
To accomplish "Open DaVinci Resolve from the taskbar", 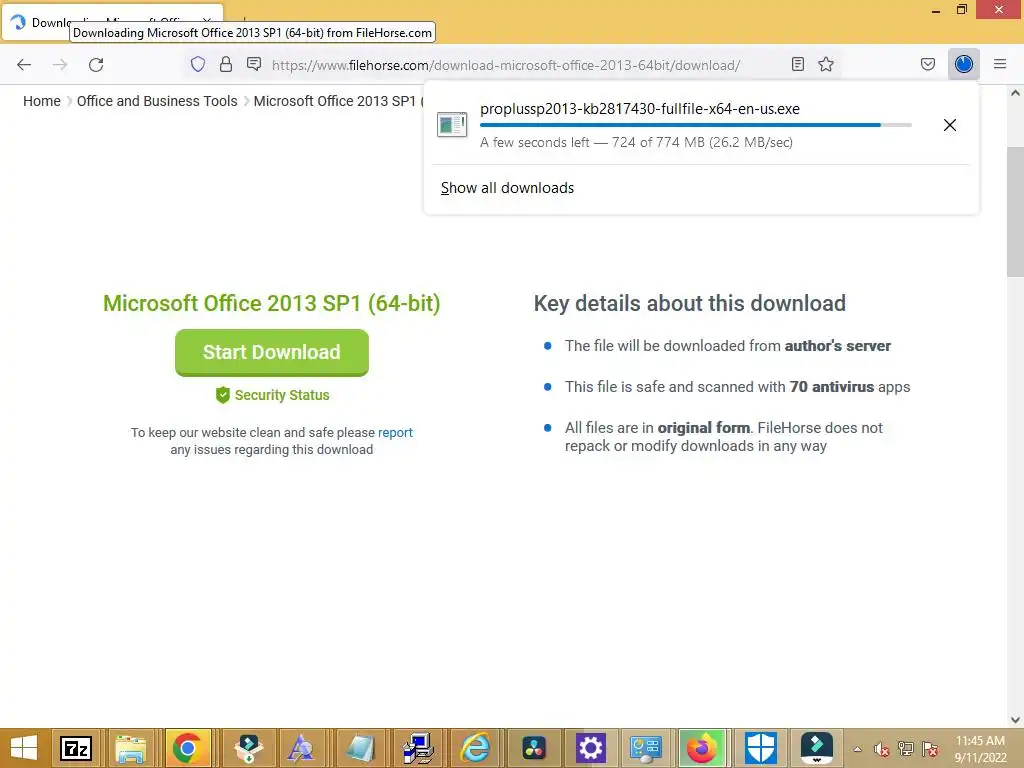I will pyautogui.click(x=534, y=748).
